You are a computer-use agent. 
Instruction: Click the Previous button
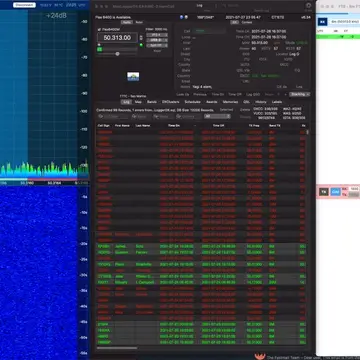coord(200,95)
